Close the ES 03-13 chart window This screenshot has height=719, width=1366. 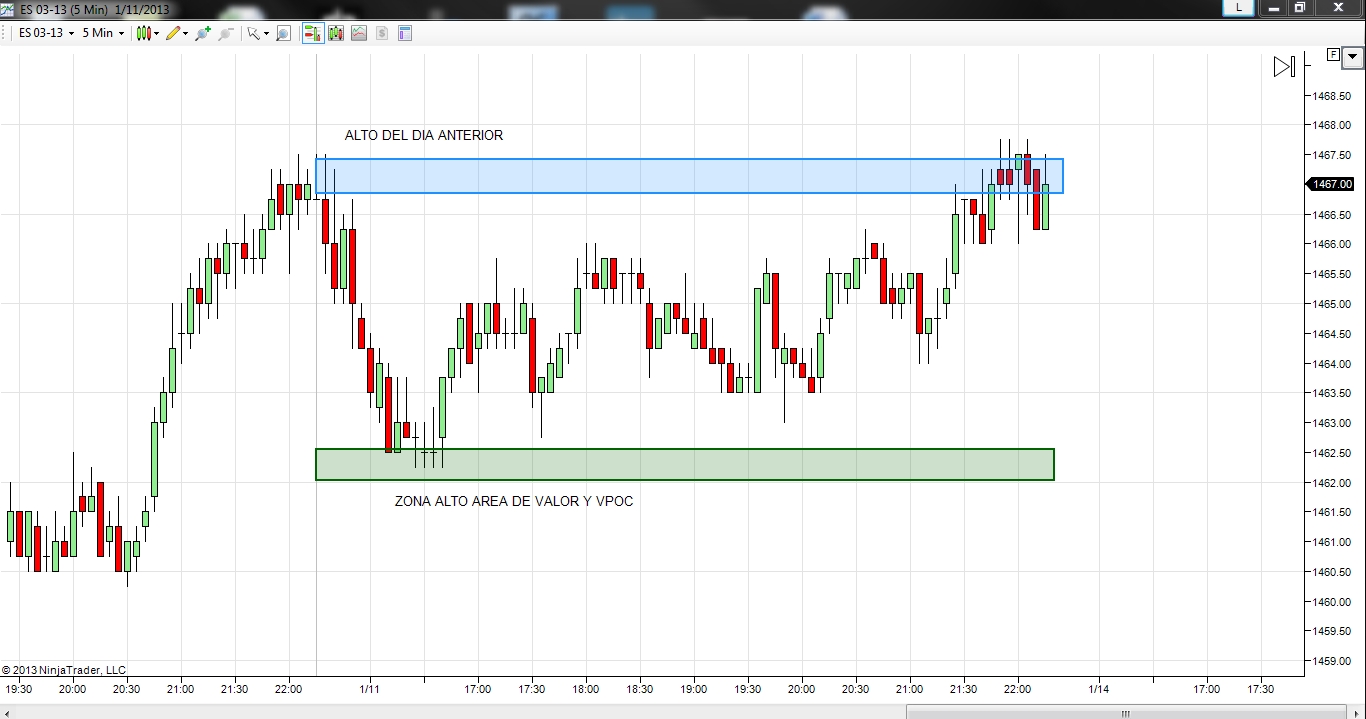1338,7
